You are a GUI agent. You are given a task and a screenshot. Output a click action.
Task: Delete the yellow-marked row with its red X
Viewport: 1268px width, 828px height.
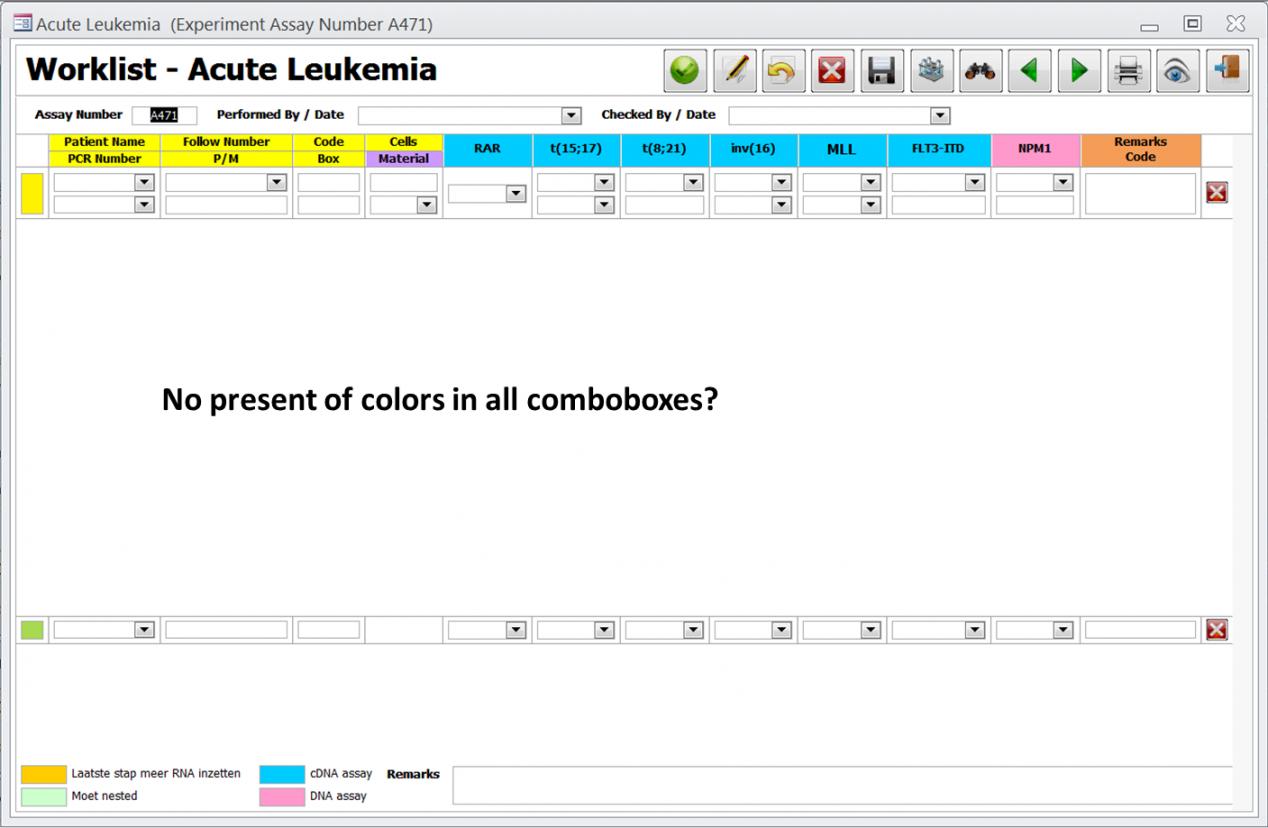point(1216,192)
